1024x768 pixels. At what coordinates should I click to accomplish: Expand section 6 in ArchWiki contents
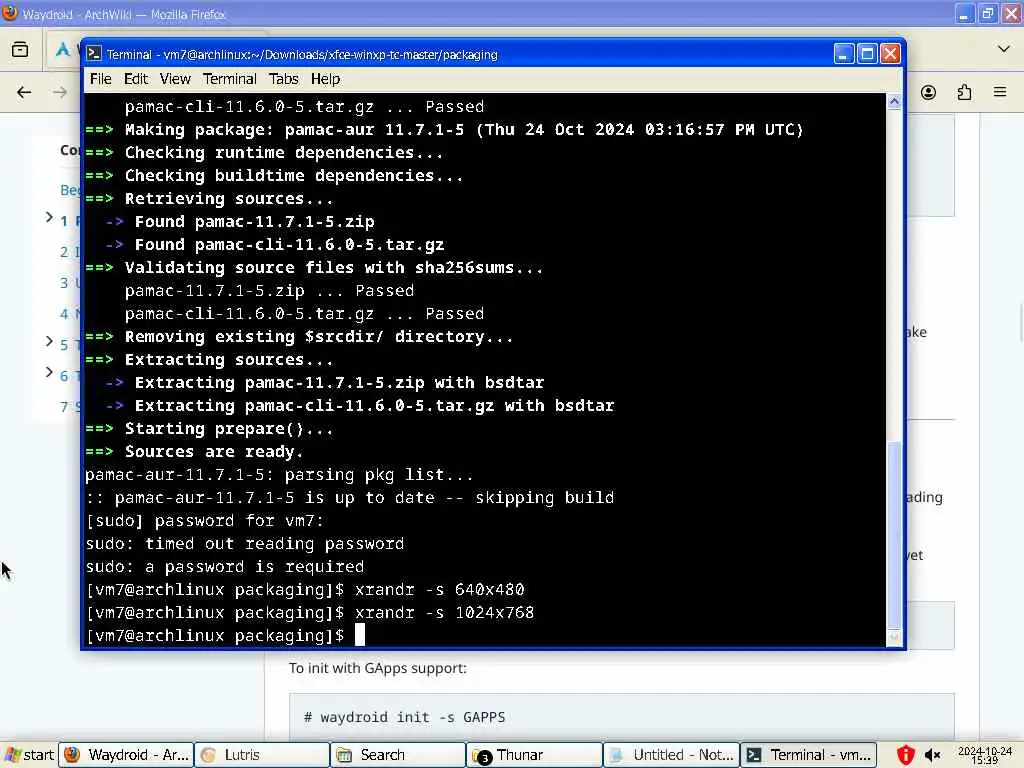coord(49,372)
